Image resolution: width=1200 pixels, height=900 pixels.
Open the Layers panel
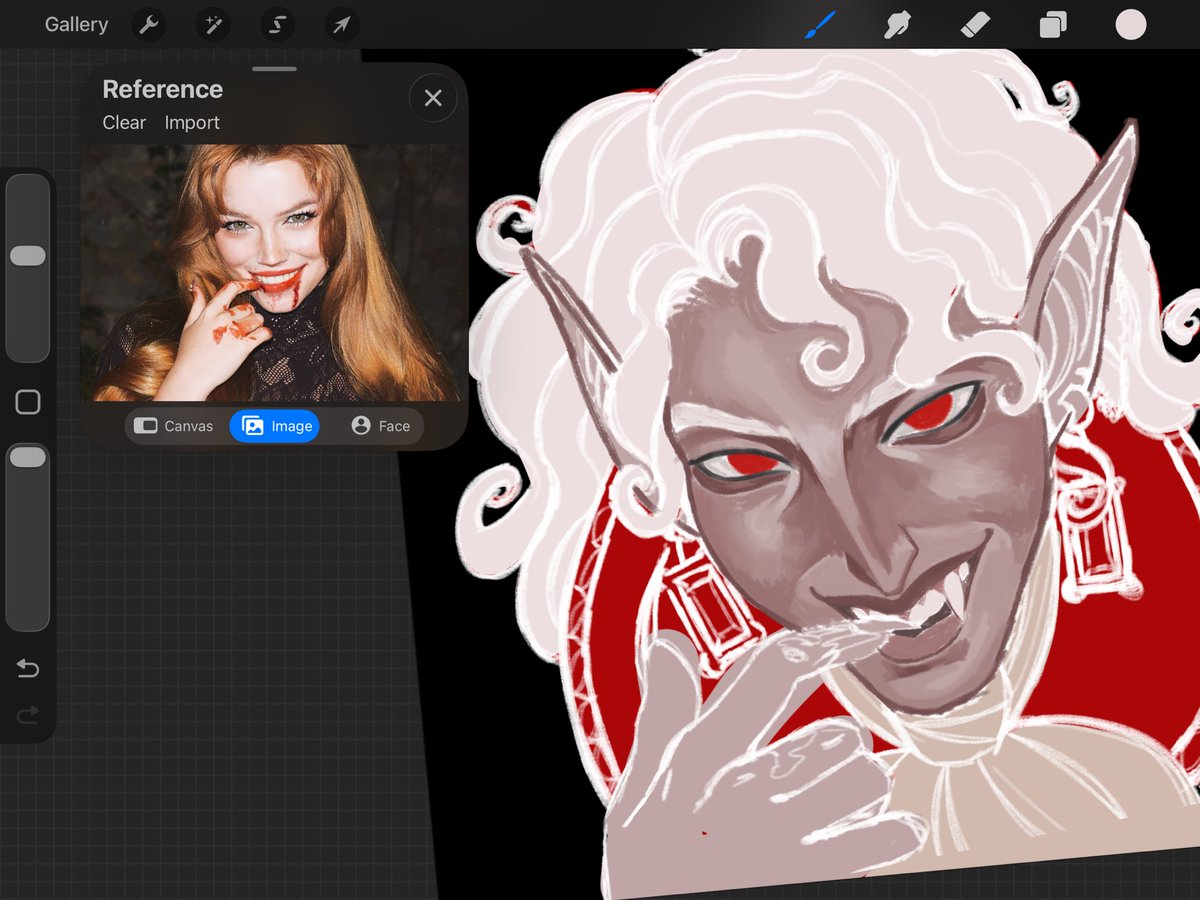pos(1053,25)
